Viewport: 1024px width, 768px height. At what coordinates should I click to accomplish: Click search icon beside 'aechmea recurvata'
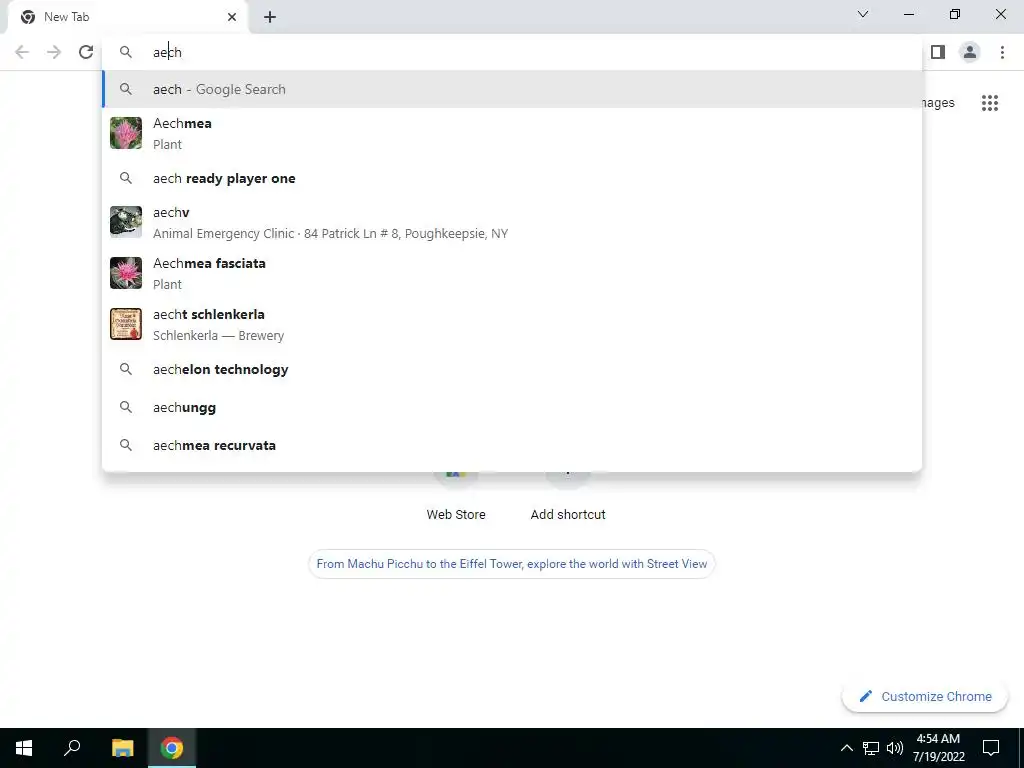tap(126, 445)
